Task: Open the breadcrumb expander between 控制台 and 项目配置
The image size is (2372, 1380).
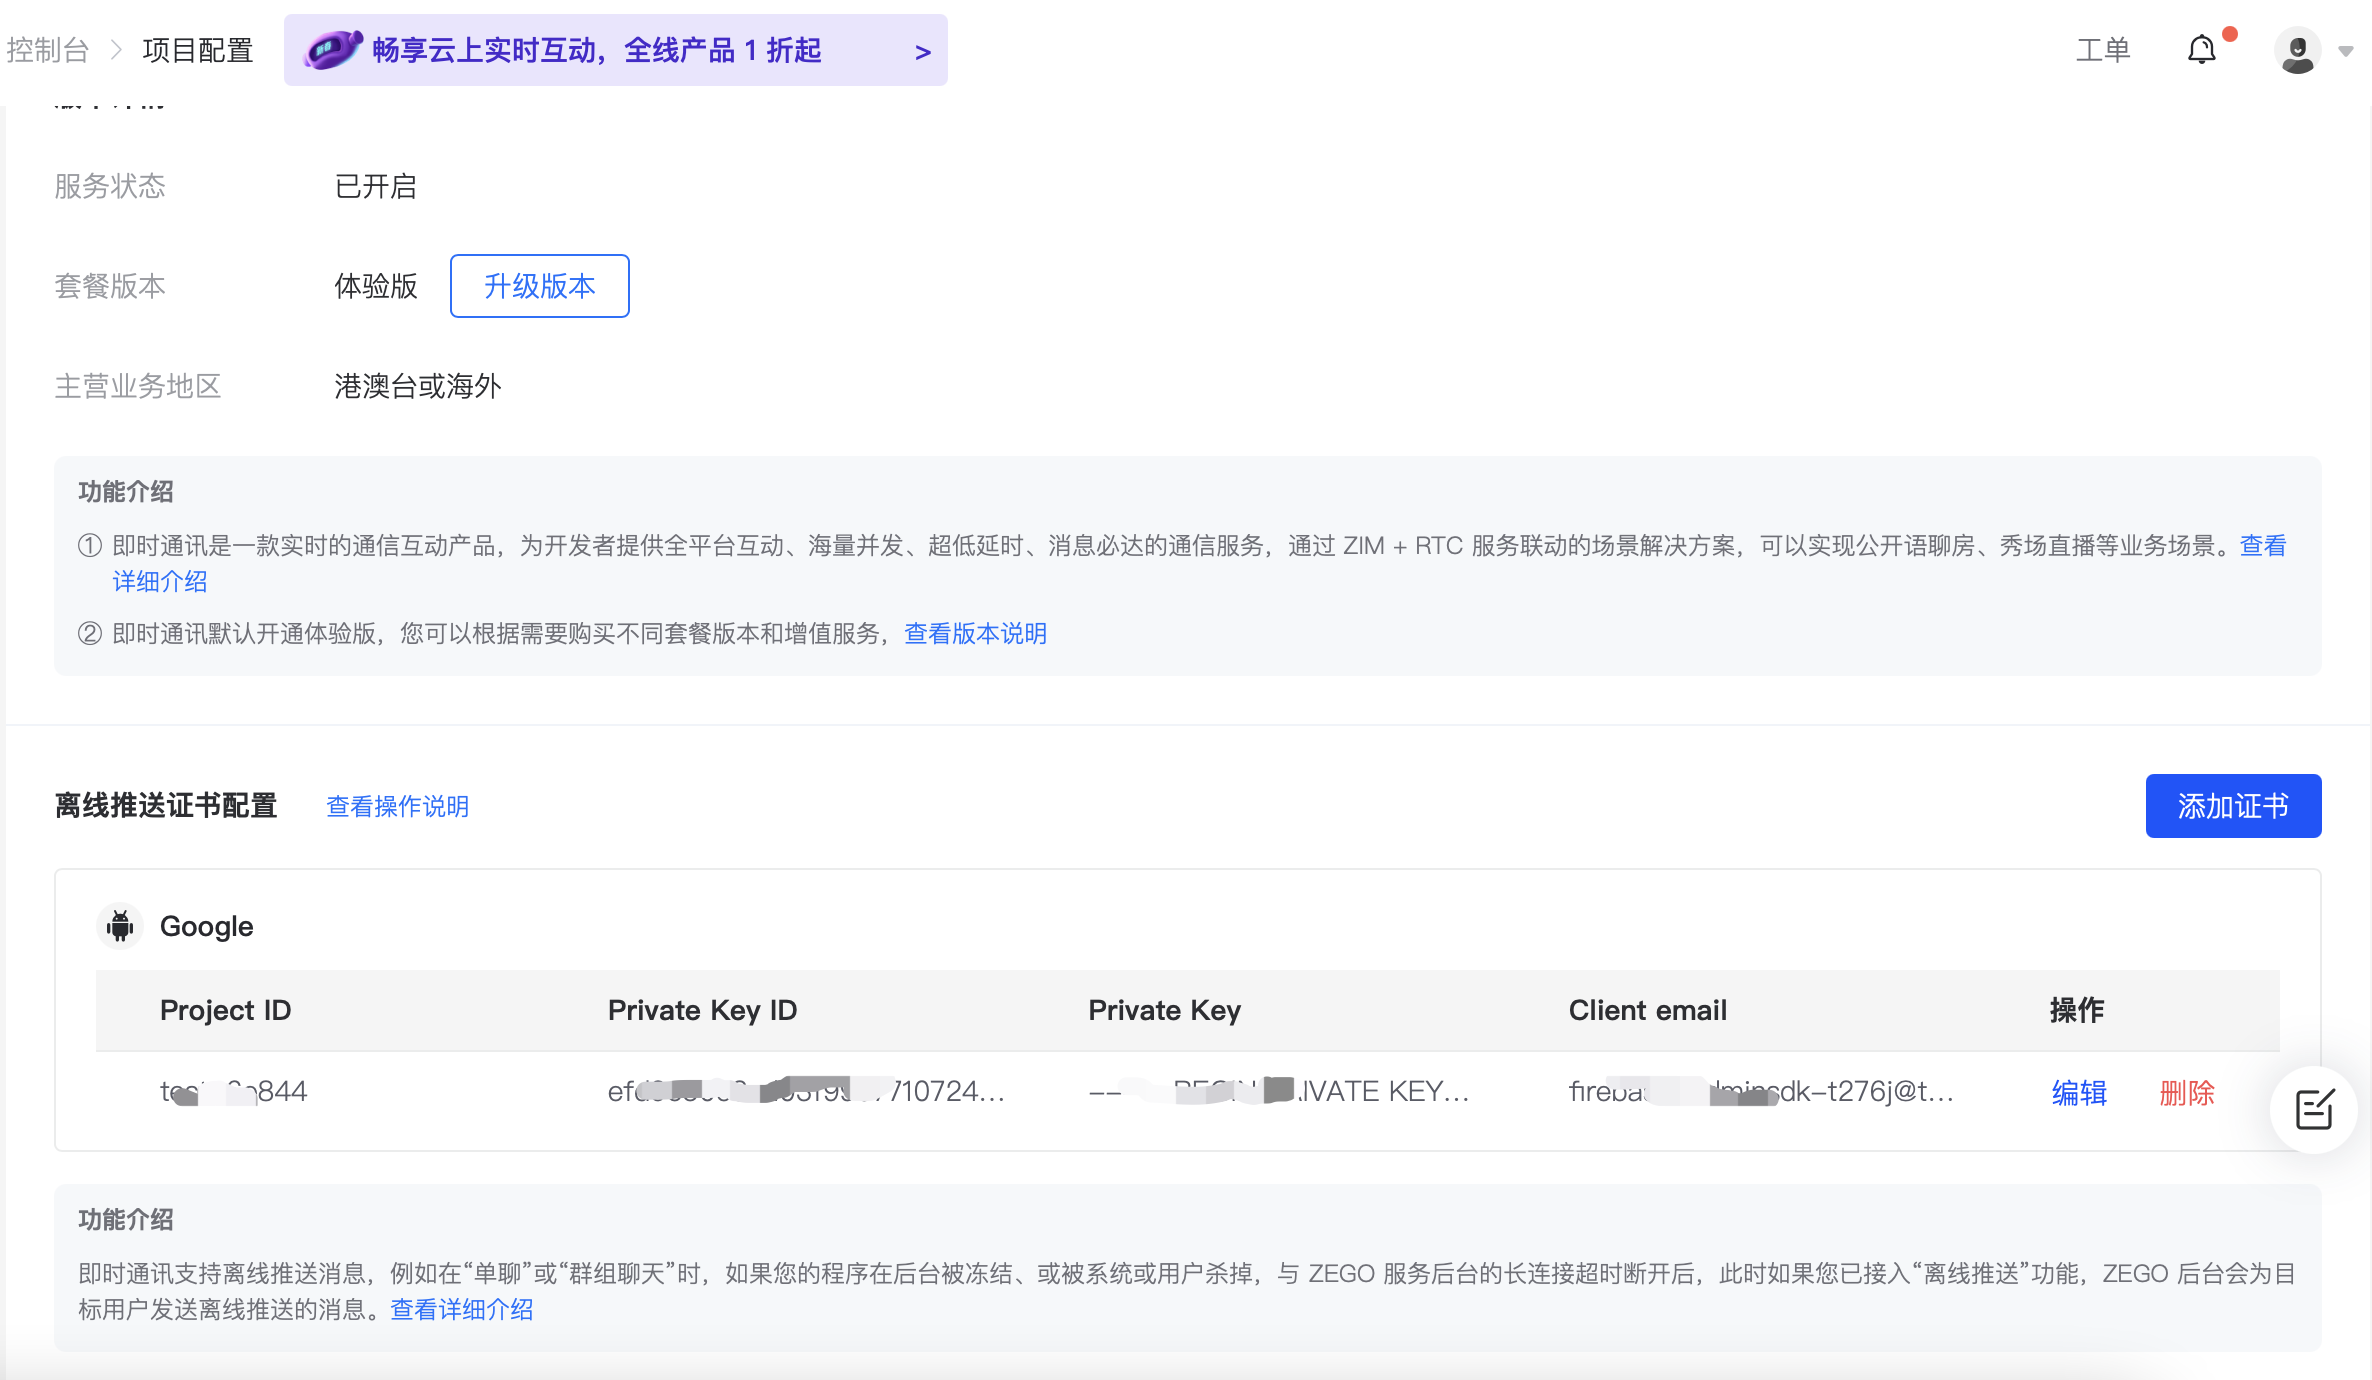Action: point(118,50)
